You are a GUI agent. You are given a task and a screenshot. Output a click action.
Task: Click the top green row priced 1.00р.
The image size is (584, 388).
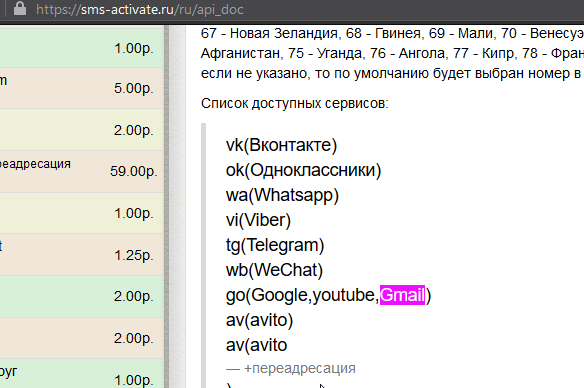pos(82,47)
